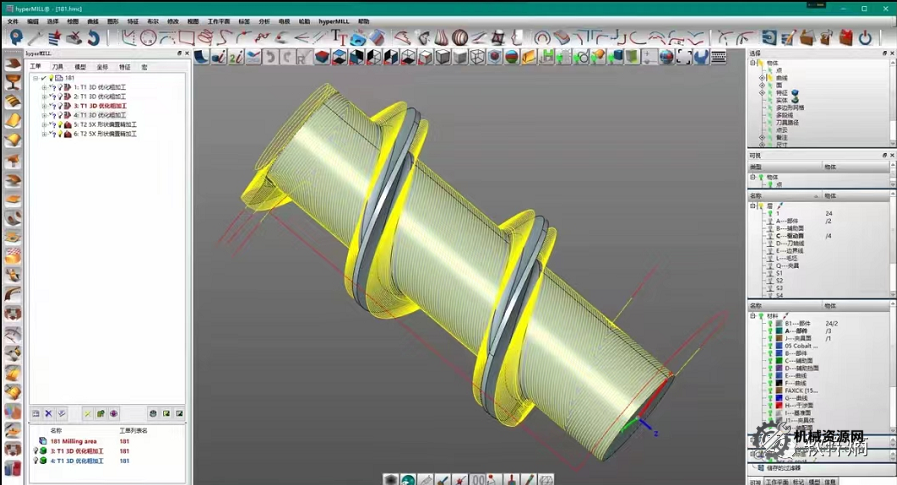Switch to the 刀具 (Tools) tab
The height and width of the screenshot is (485, 897).
(x=57, y=67)
